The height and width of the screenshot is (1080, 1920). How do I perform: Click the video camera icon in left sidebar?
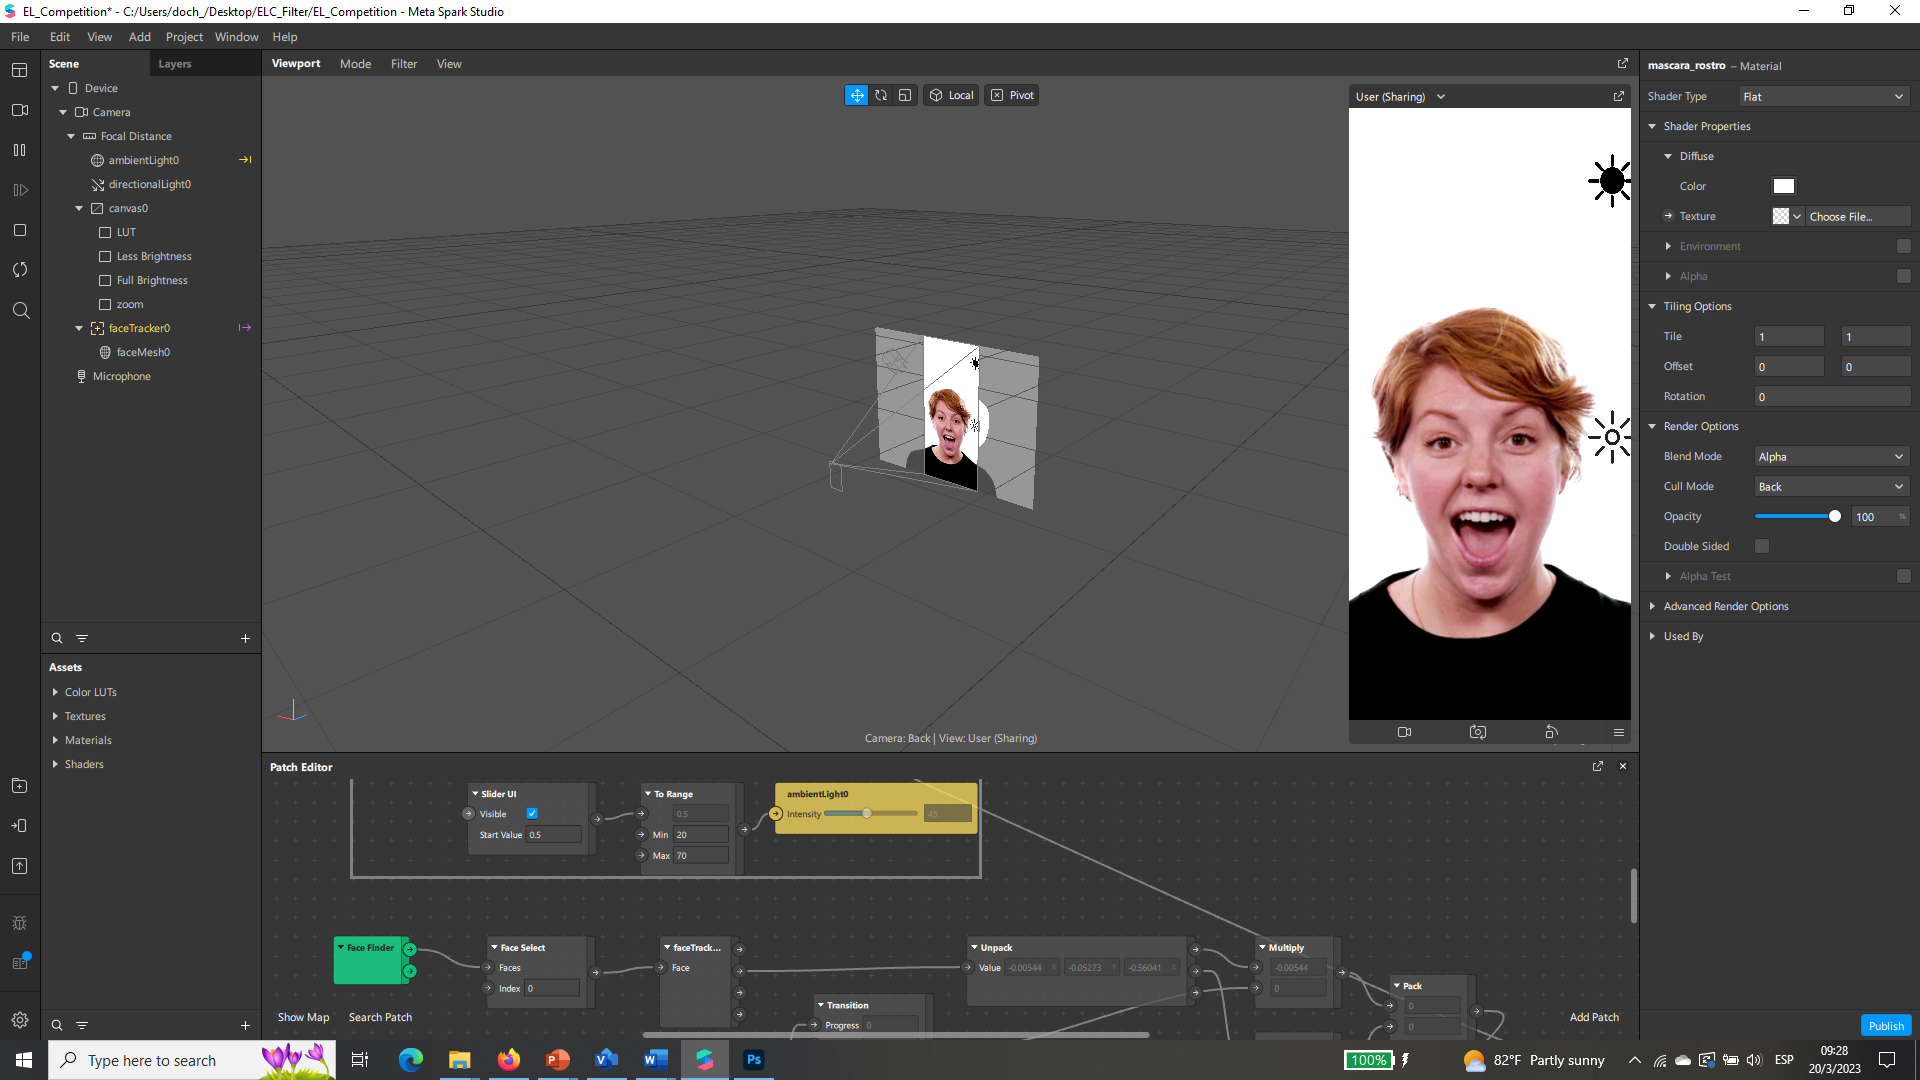tap(20, 110)
